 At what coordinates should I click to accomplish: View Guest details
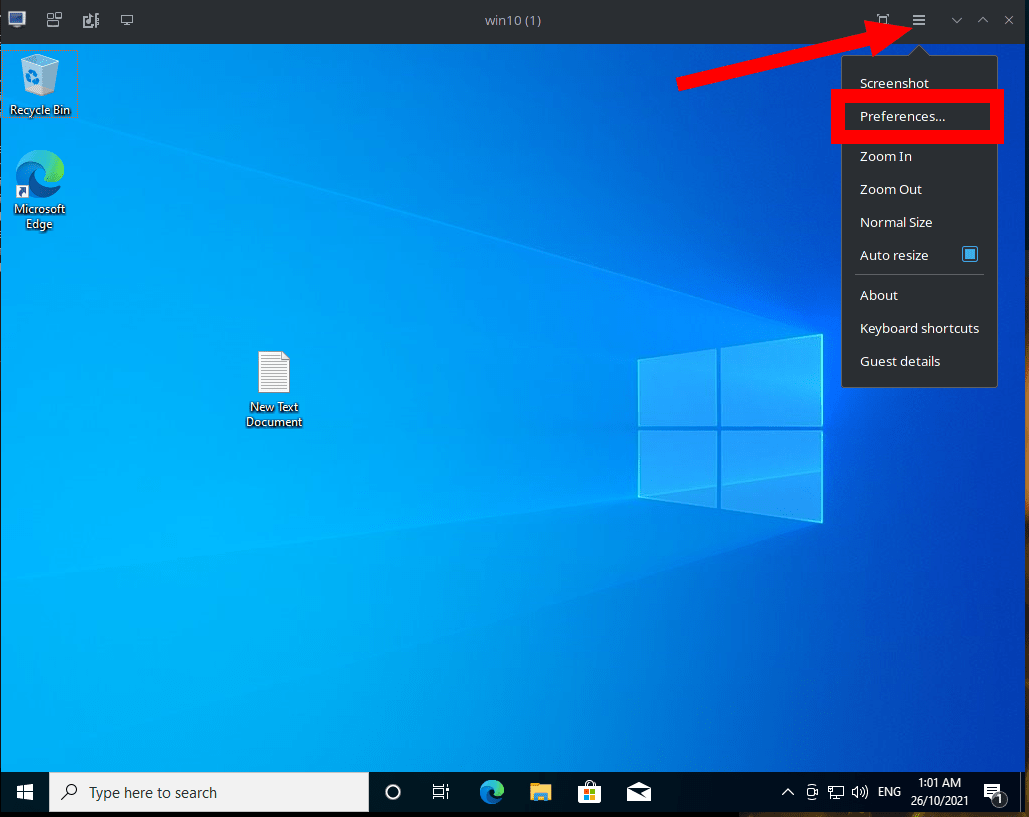pos(900,361)
